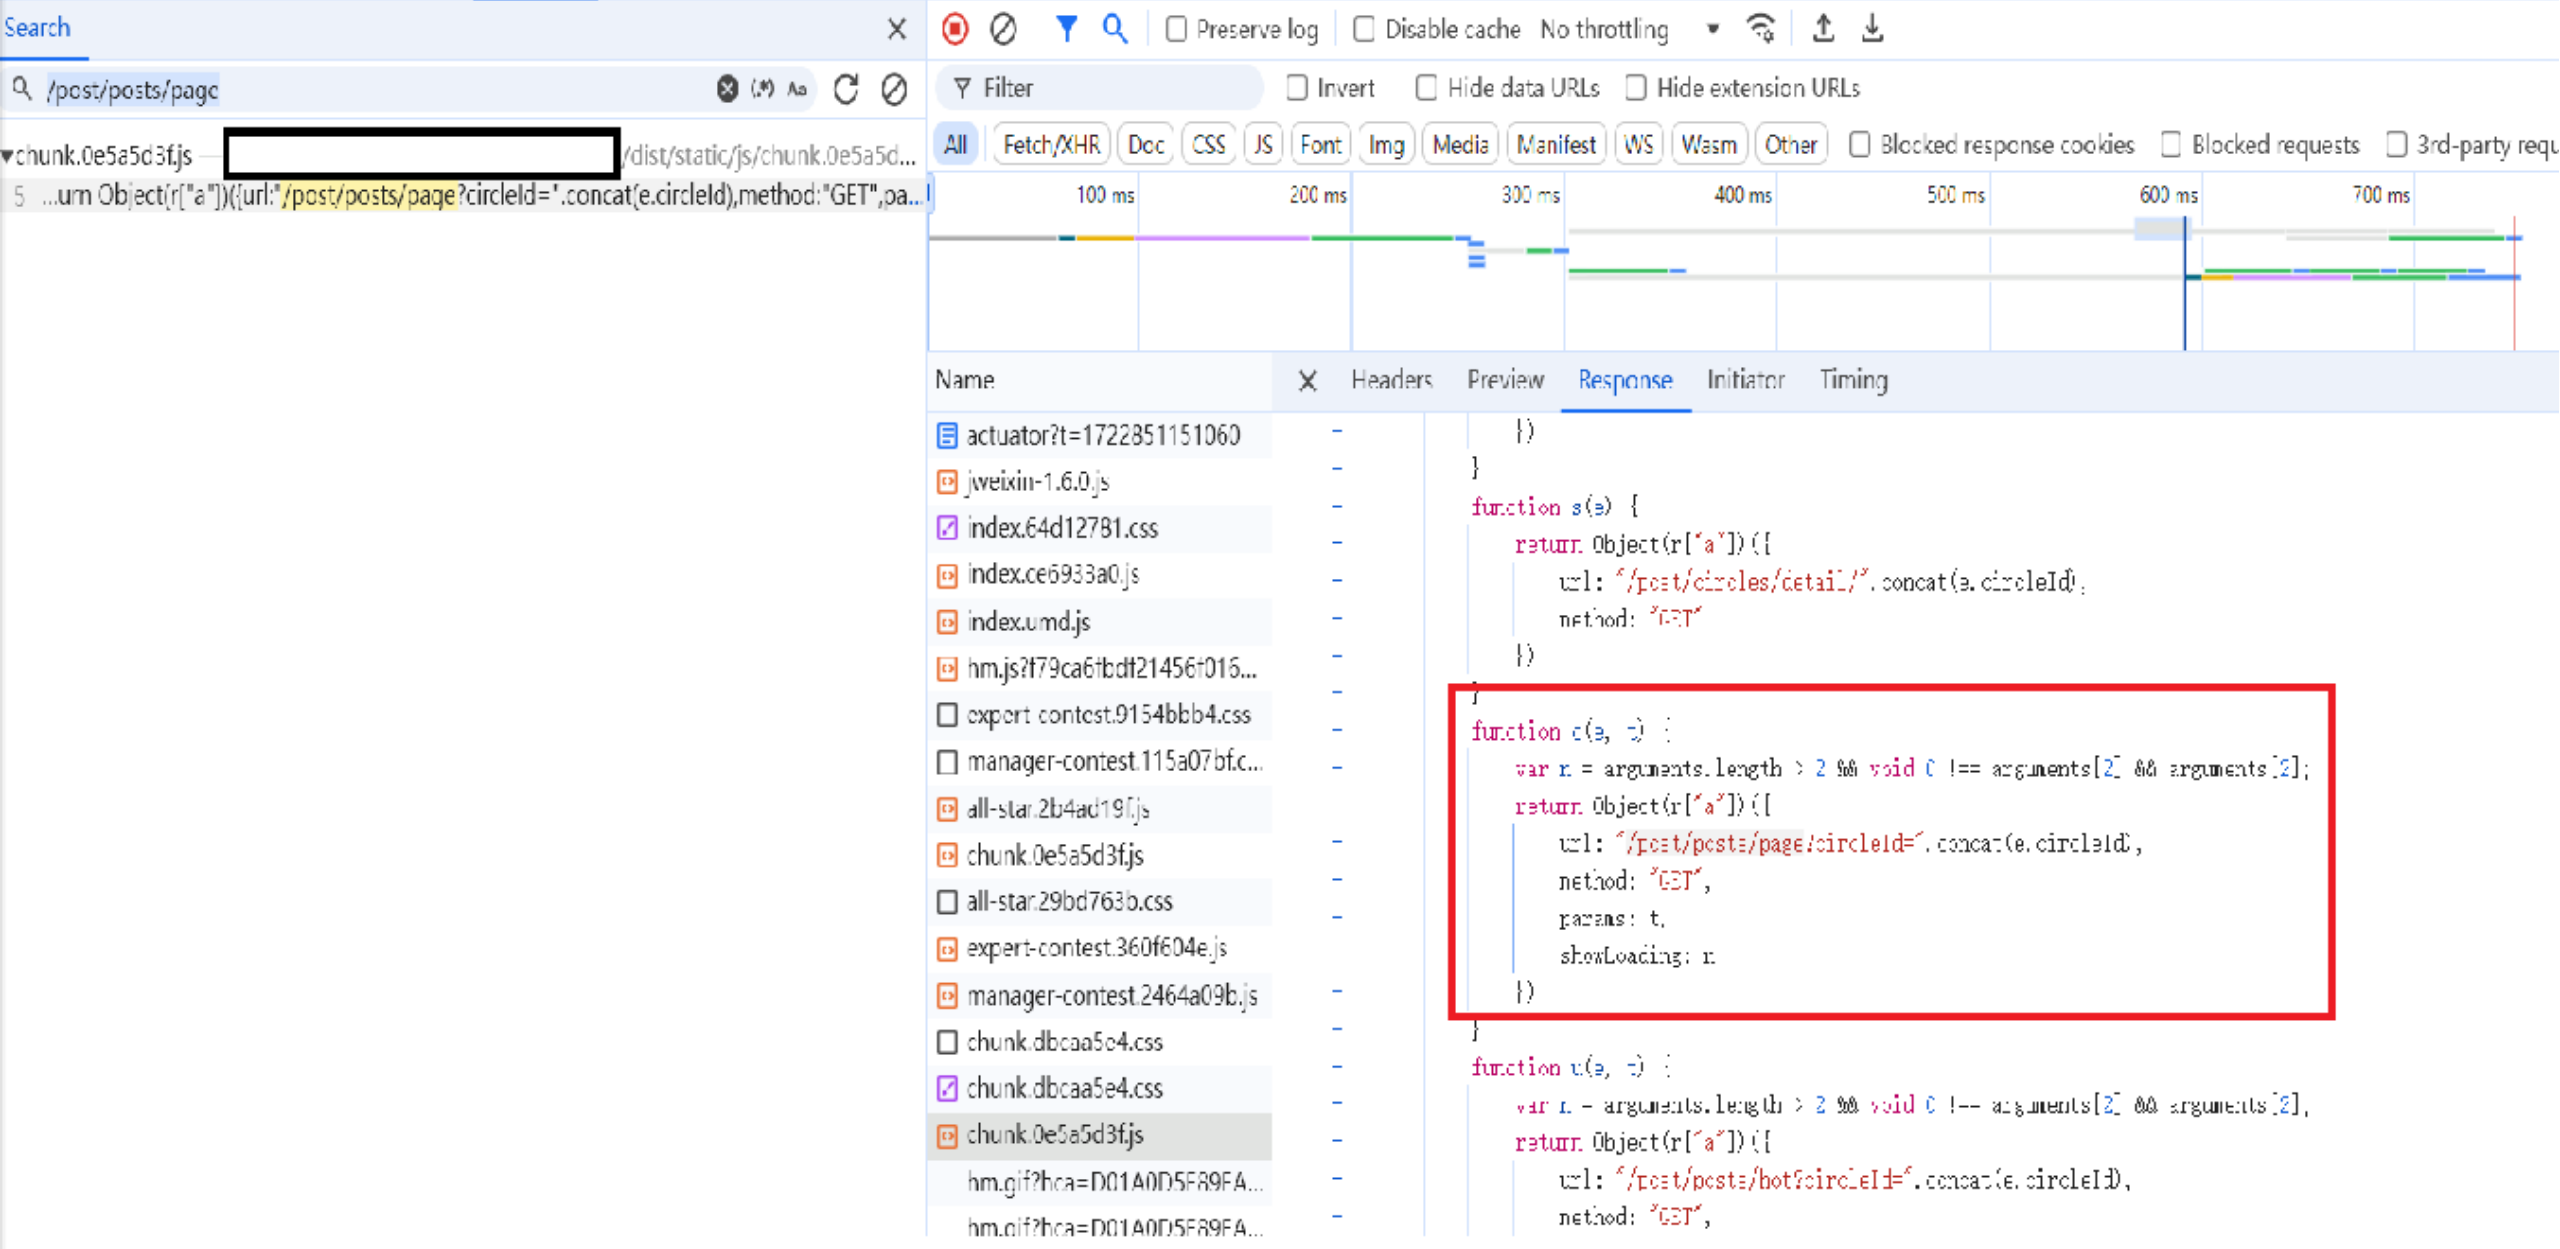The width and height of the screenshot is (2560, 1249).
Task: Click the Initiator tab
Action: [1744, 379]
